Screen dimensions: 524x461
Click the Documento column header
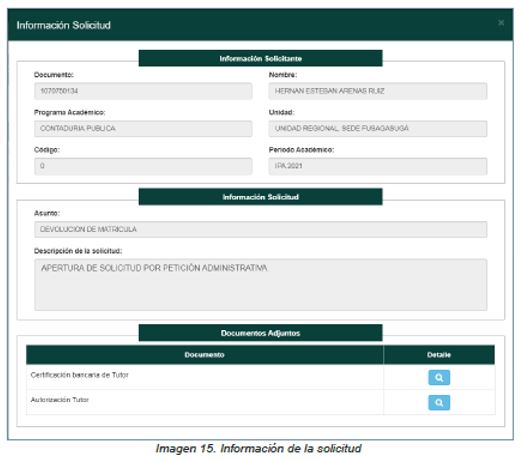[205, 355]
